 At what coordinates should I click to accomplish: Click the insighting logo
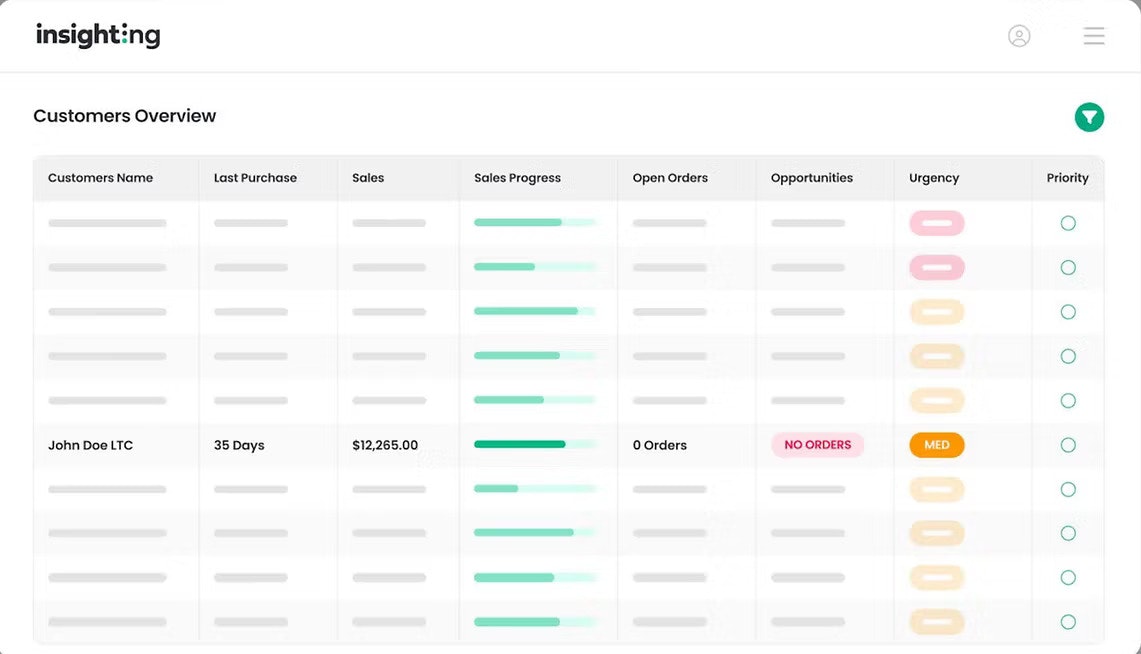click(98, 35)
